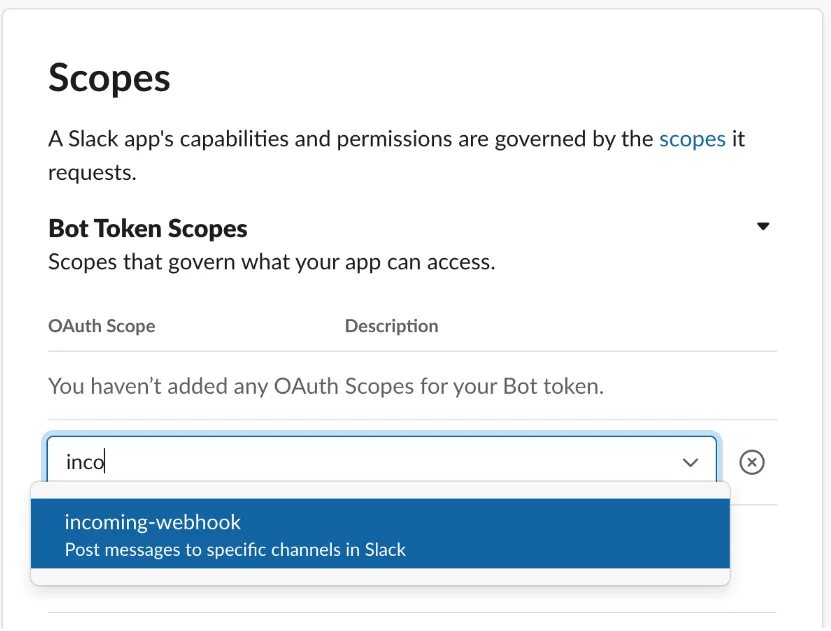Screen dimensions: 831x631
Task: Click the main Scopes page heading
Action: [x=110, y=78]
